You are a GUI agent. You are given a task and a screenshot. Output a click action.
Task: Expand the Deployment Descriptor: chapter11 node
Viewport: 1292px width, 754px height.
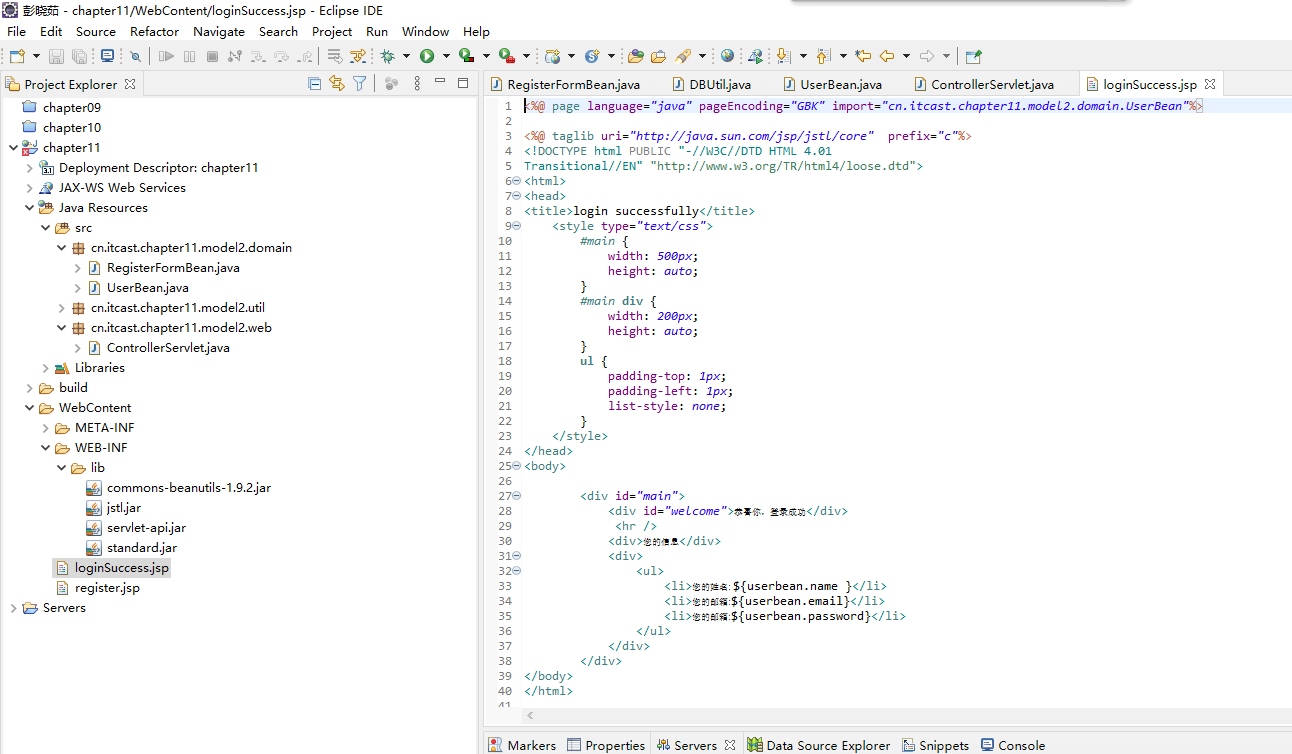29,168
